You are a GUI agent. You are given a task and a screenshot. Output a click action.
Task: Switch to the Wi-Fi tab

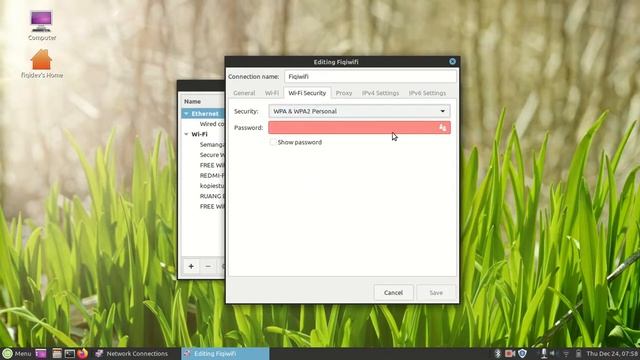point(272,93)
